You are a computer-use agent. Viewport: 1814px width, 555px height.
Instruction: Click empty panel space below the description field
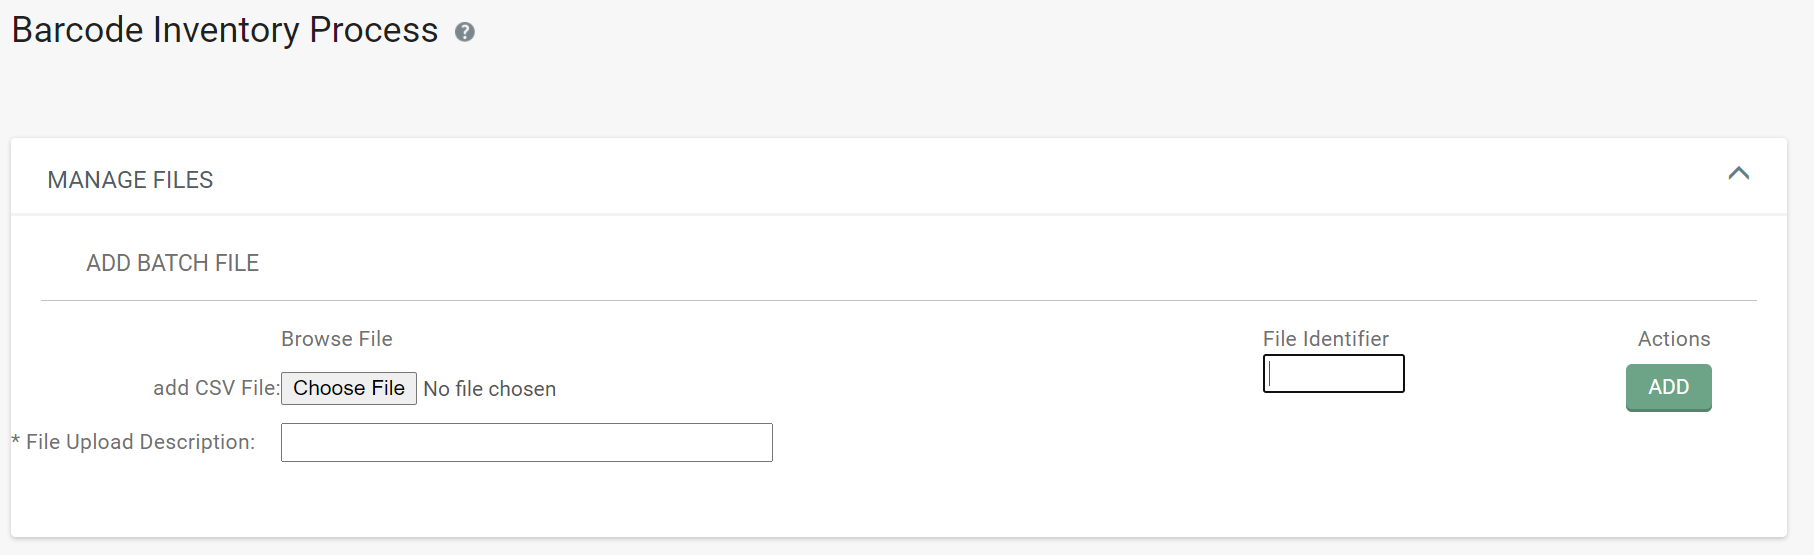point(900,500)
